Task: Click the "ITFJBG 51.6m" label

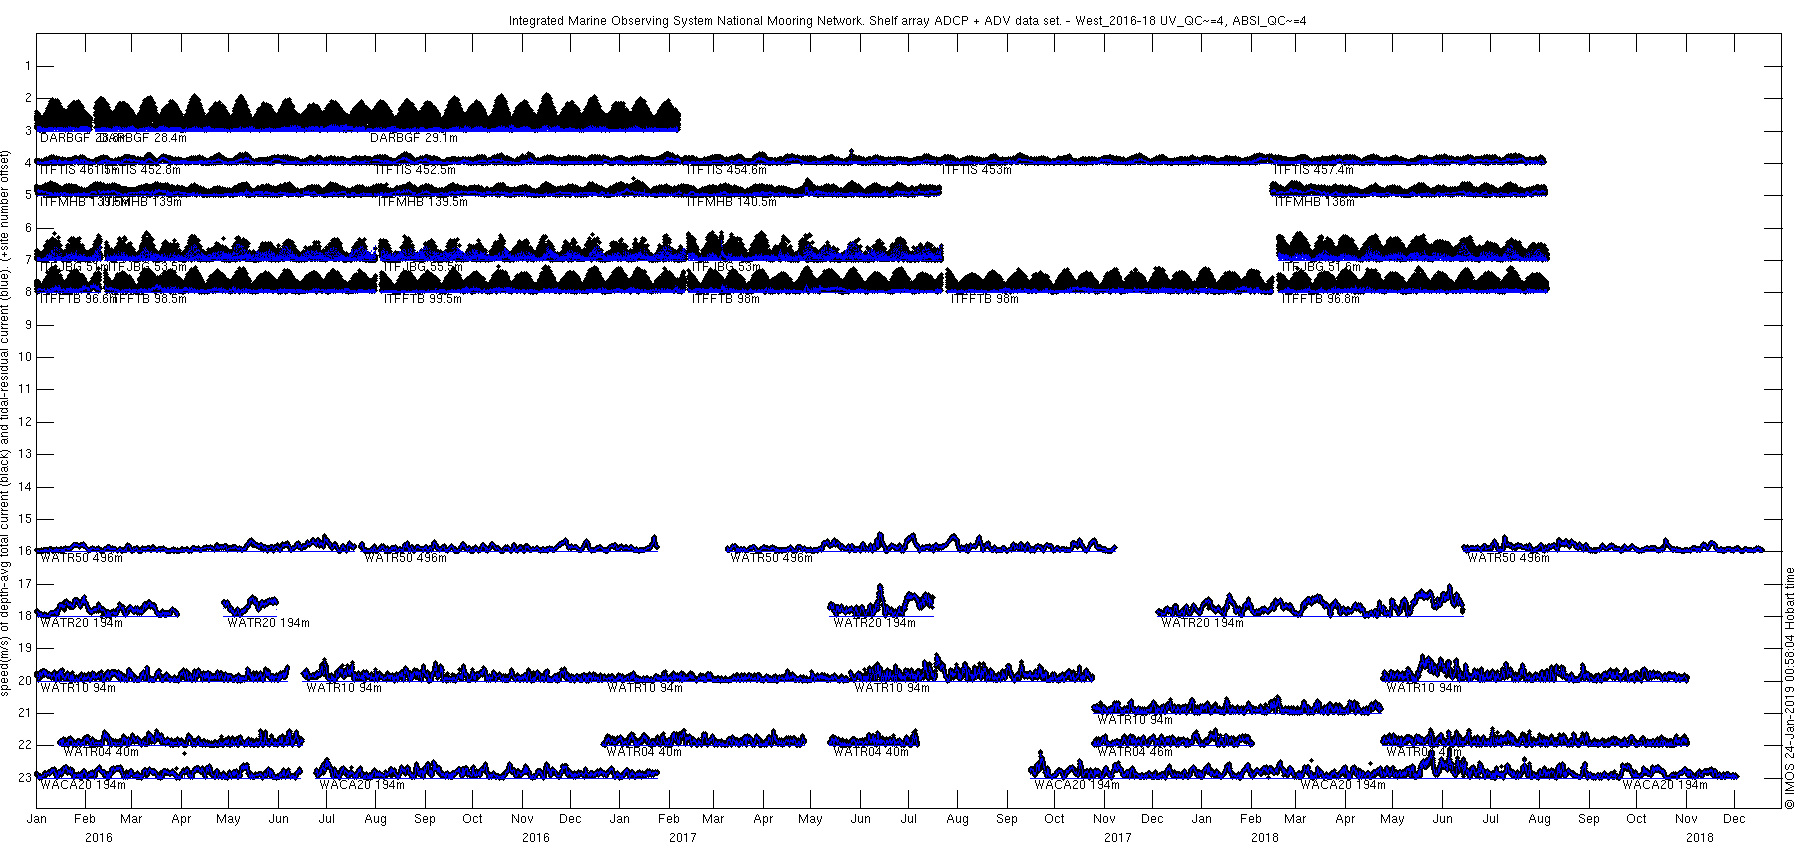Action: (1321, 267)
